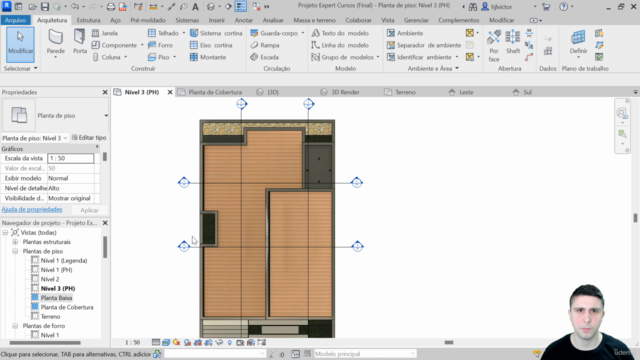The height and width of the screenshot is (360, 640).
Task: Click the Ambiente room tool
Action: click(405, 33)
